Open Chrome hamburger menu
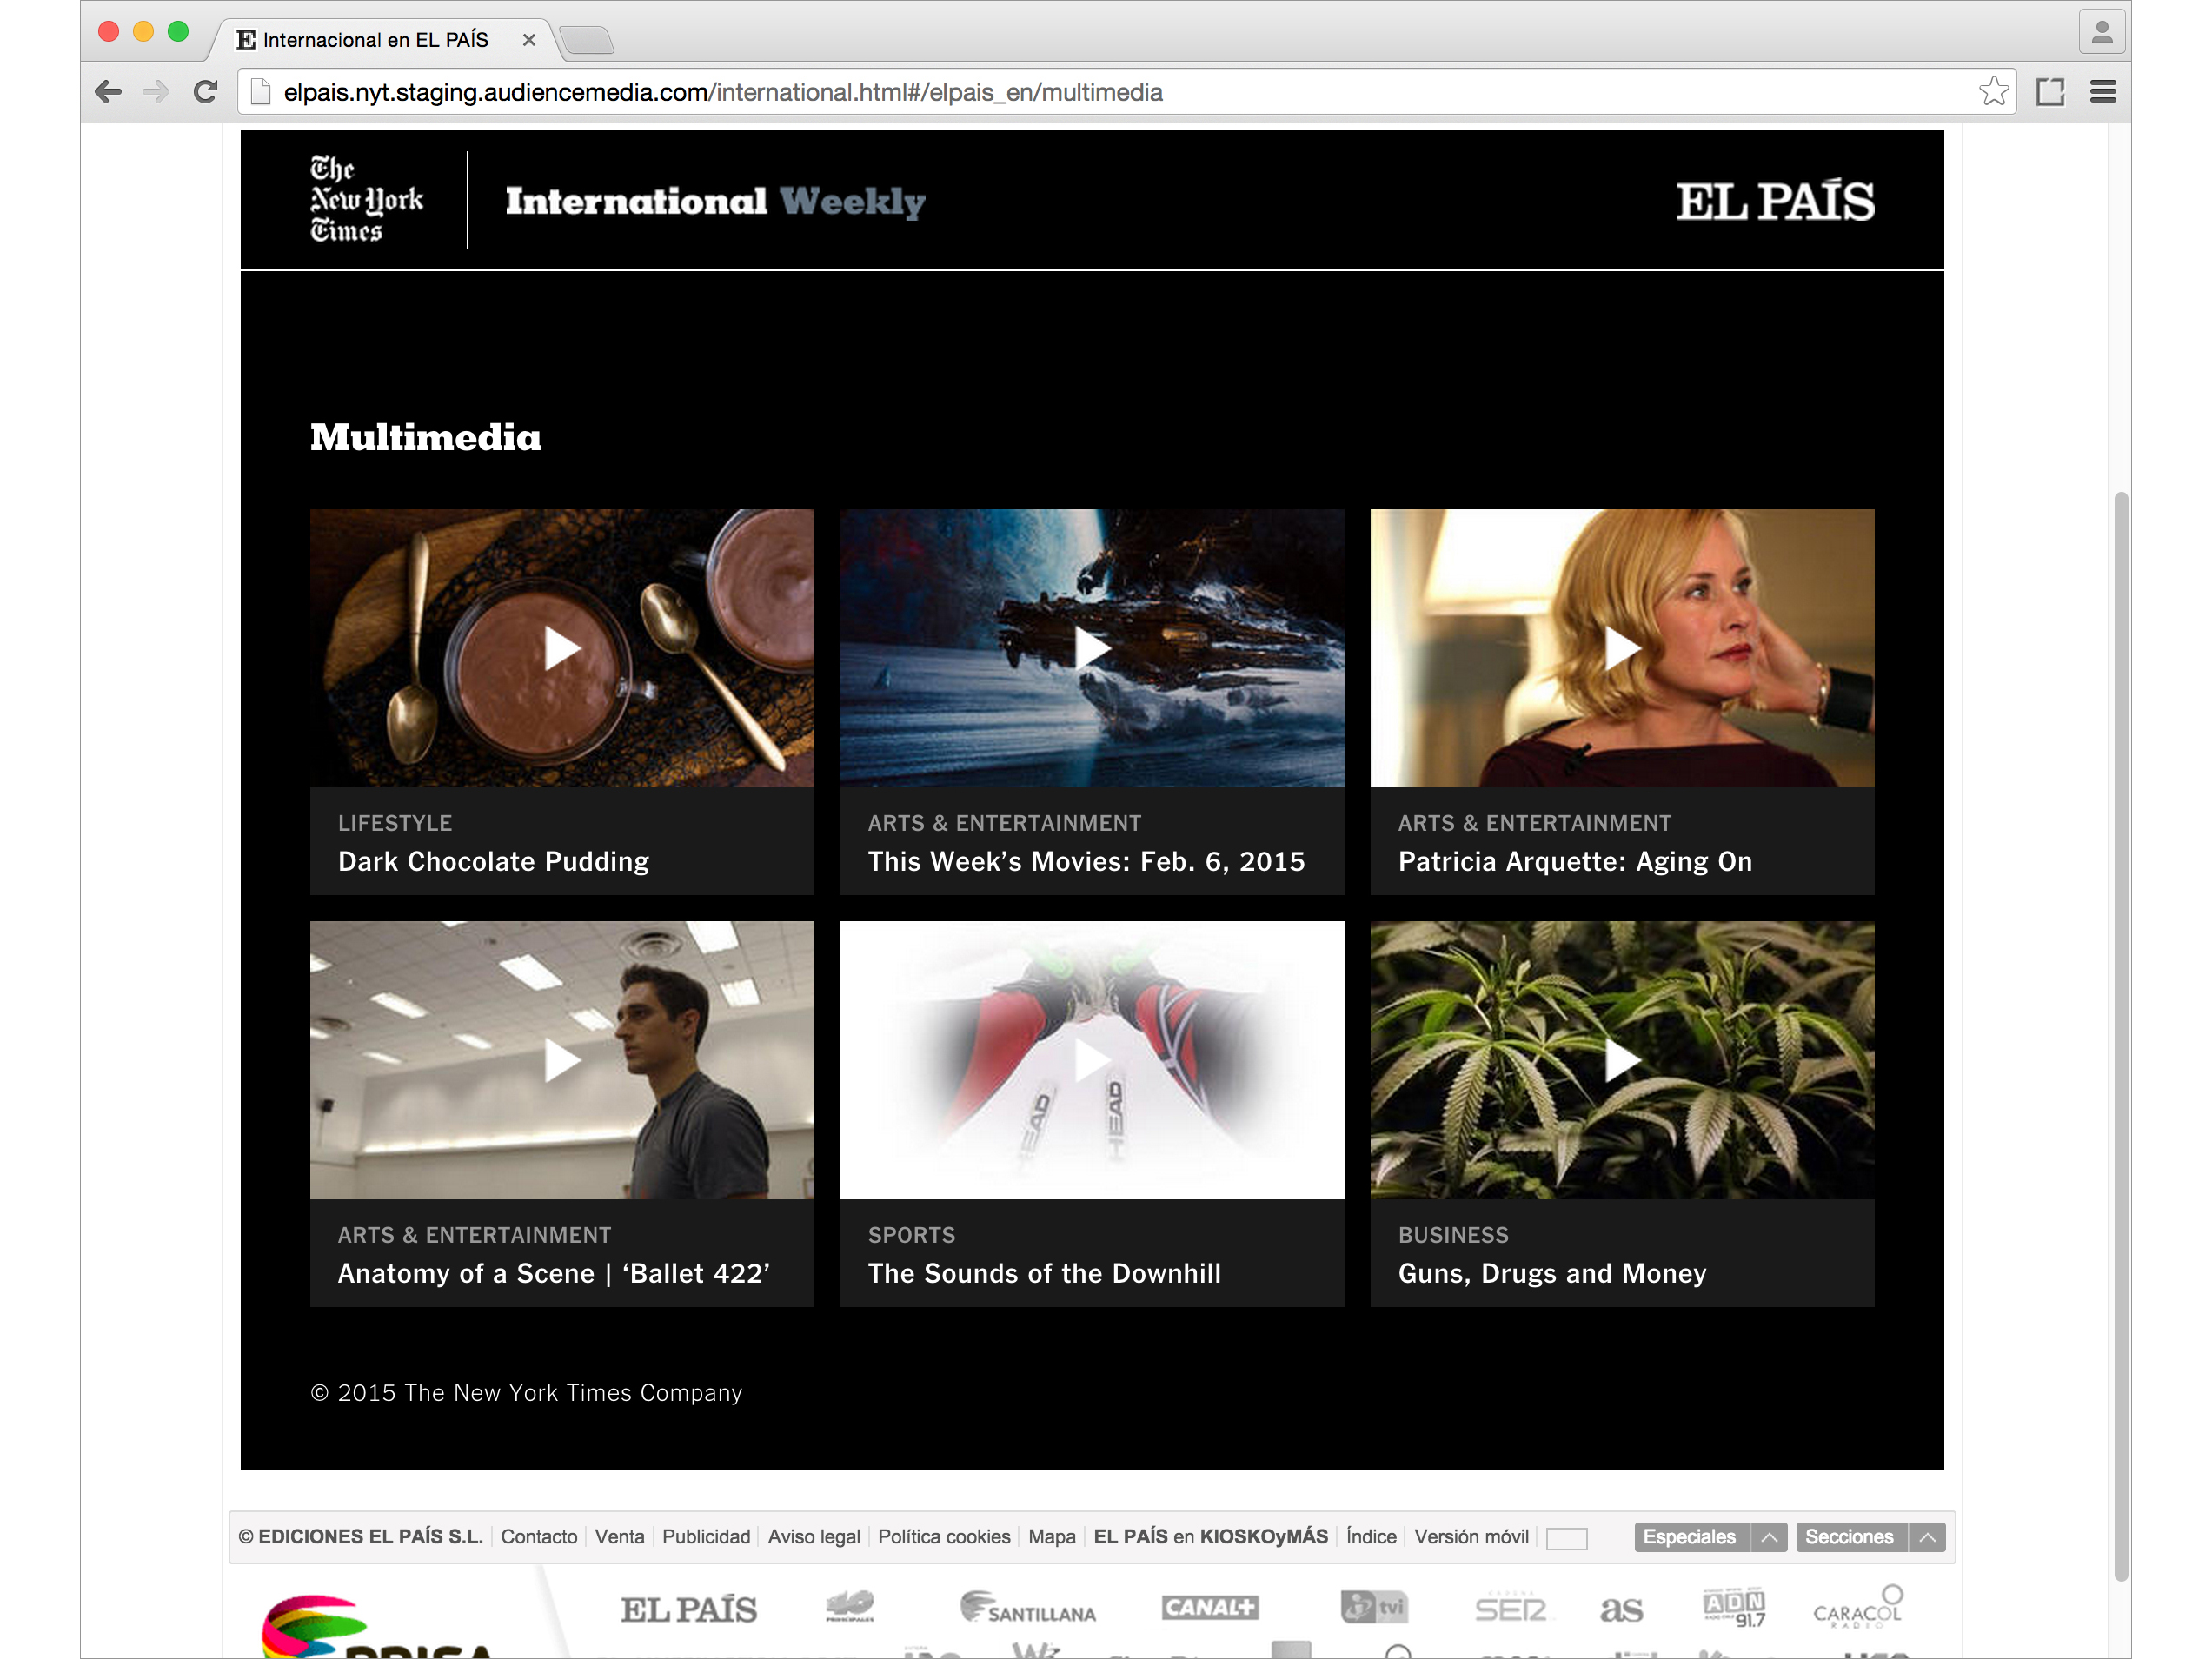The height and width of the screenshot is (1659, 2212). pyautogui.click(x=2103, y=92)
